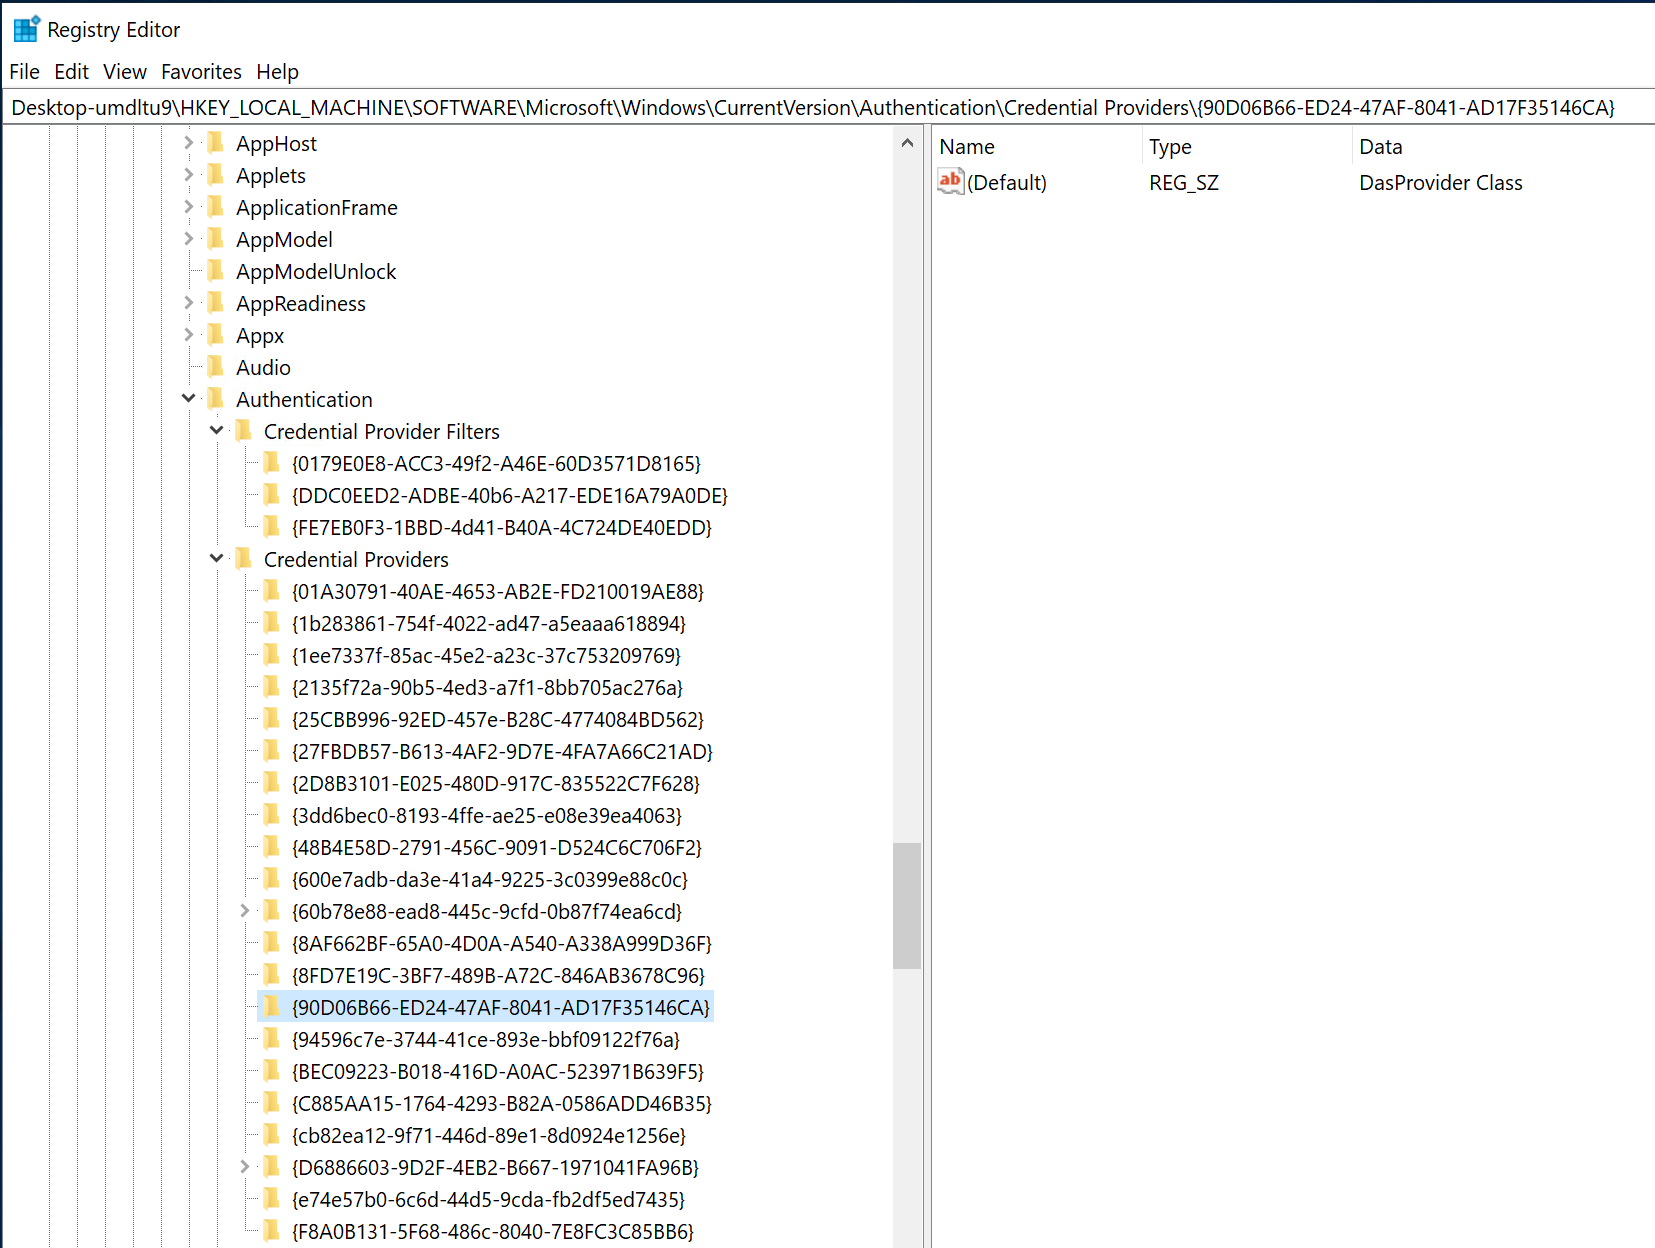Open the File menu
The image size is (1655, 1248).
point(24,72)
